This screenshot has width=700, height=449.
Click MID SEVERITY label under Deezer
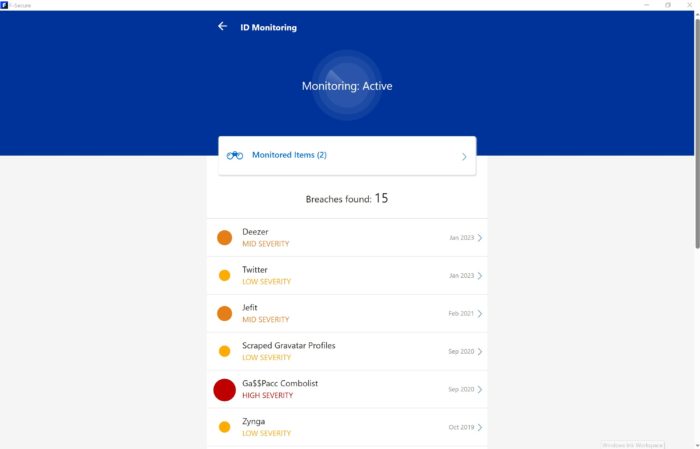tap(266, 244)
